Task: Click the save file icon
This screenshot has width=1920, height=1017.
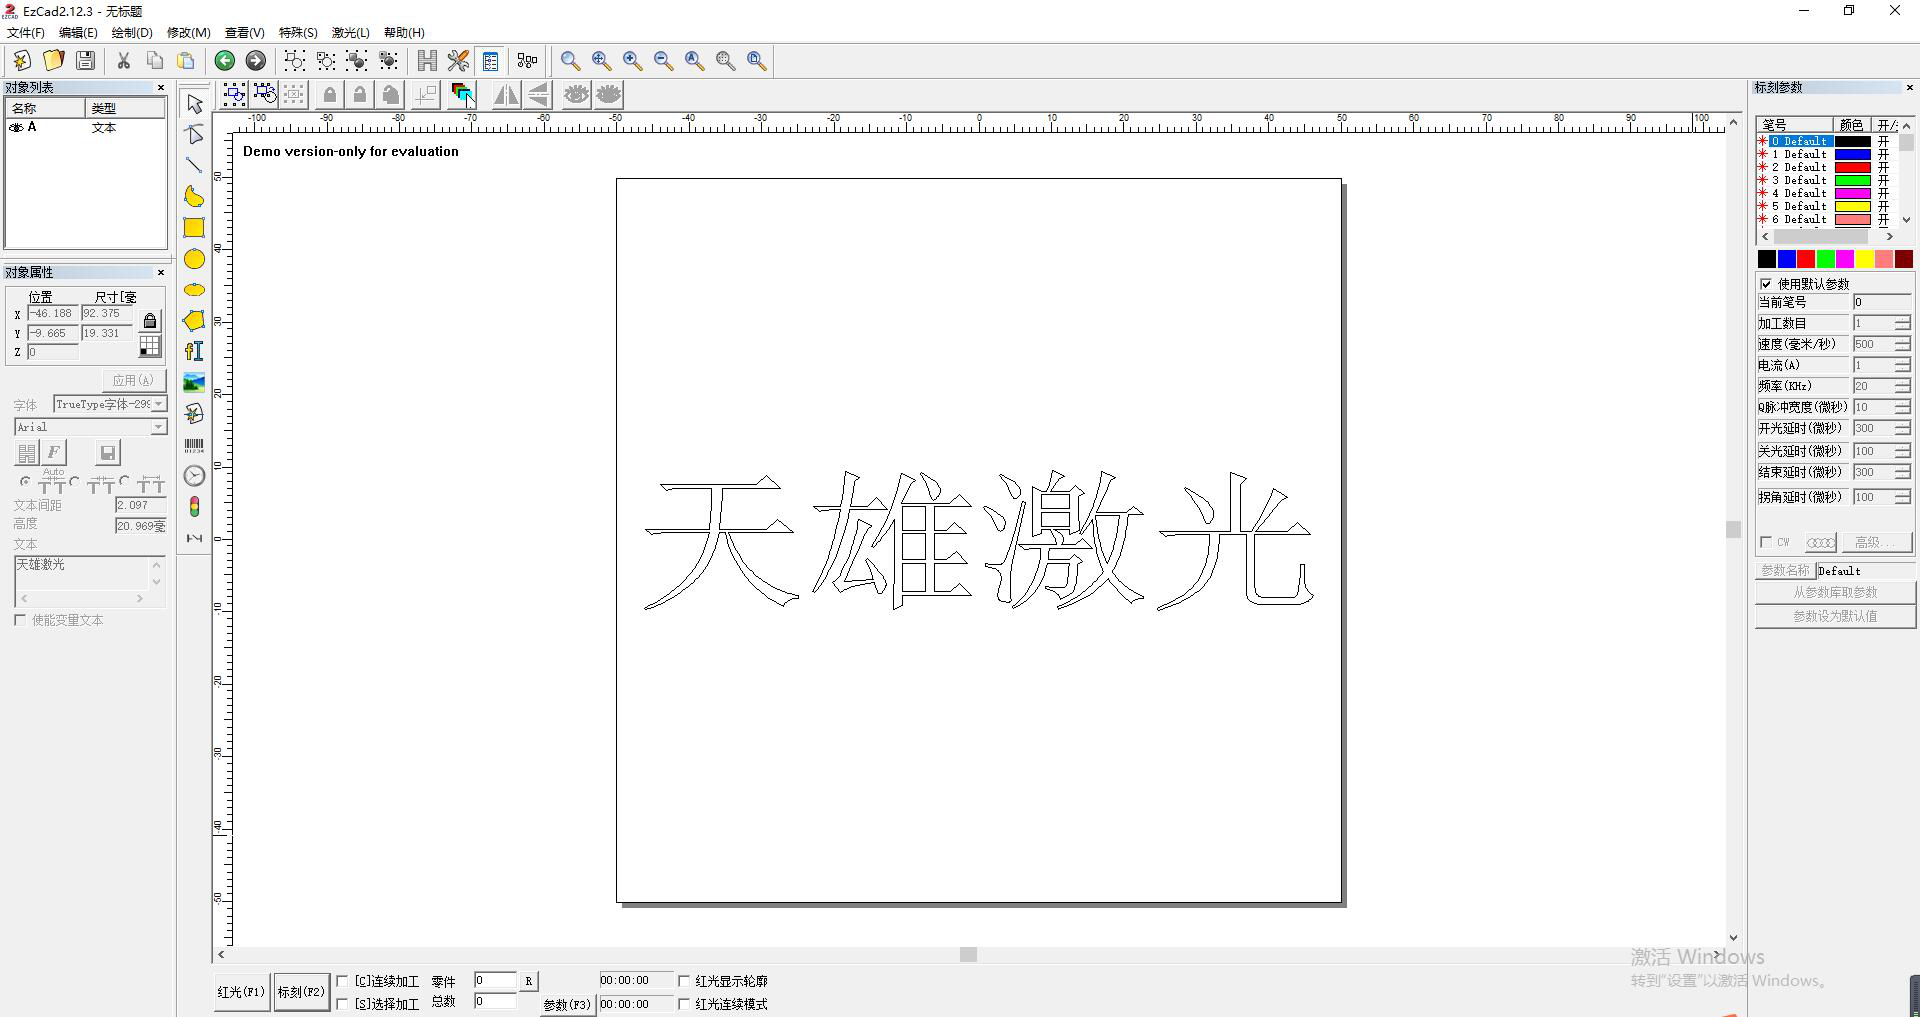Action: (x=86, y=61)
